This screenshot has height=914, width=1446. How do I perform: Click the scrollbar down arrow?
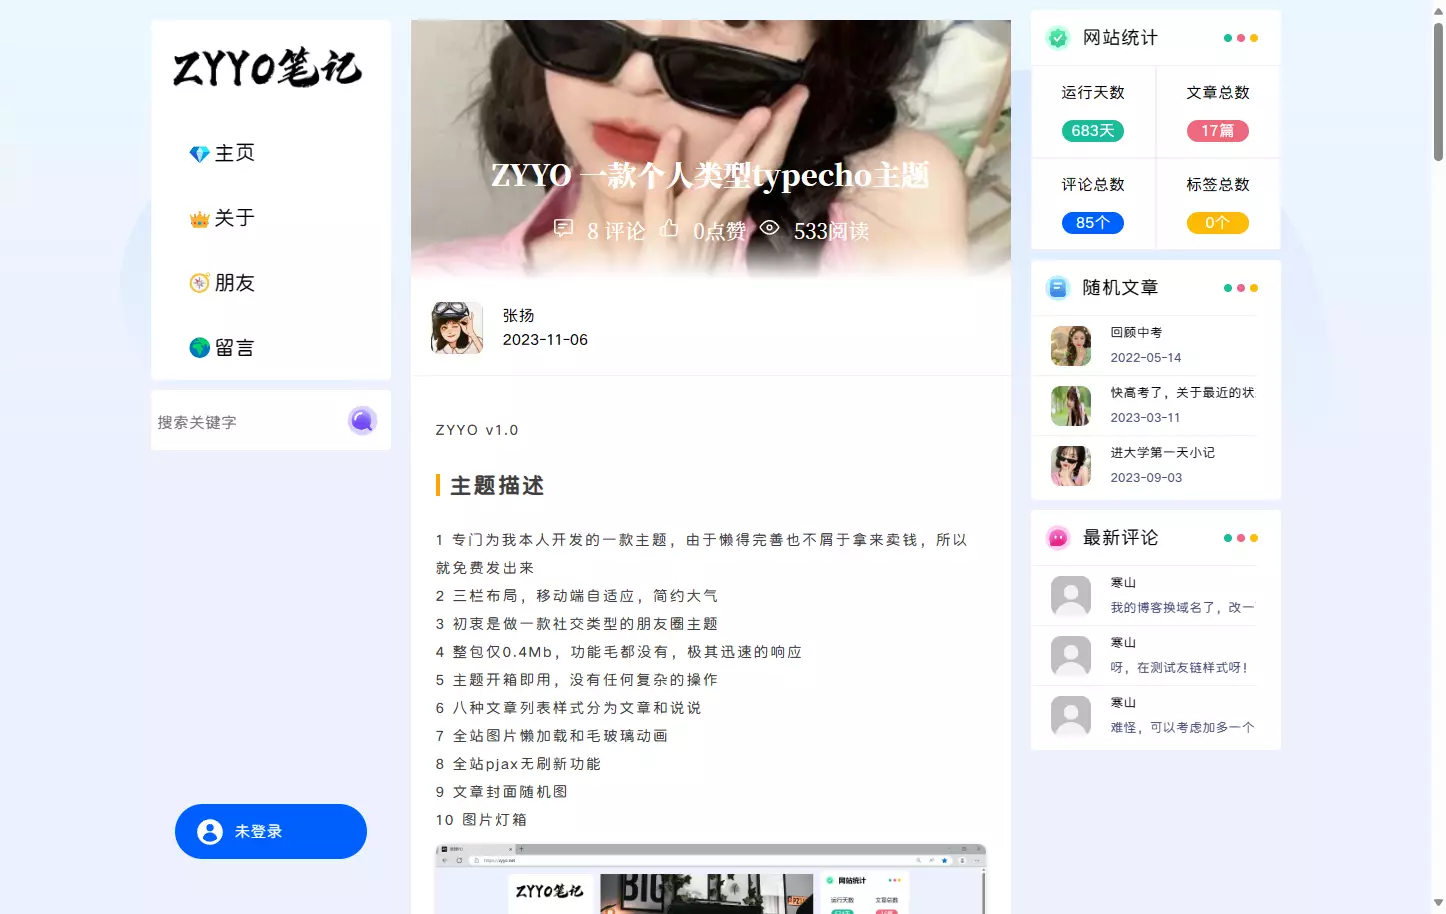(x=1438, y=904)
